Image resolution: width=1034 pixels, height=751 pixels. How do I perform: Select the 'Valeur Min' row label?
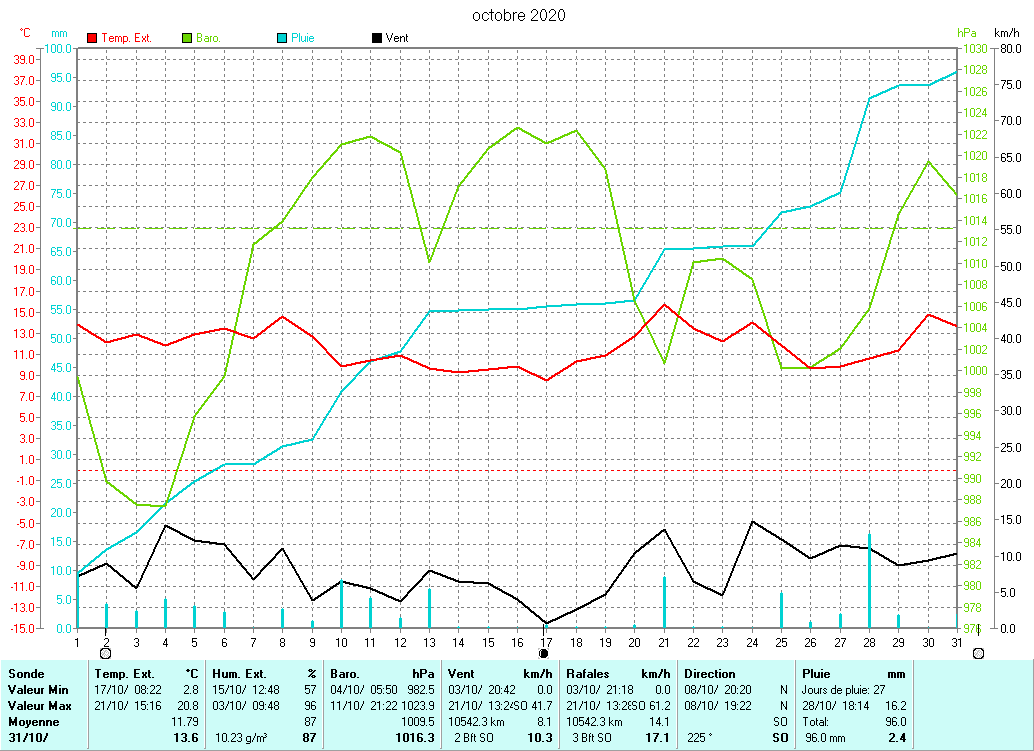pos(38,690)
